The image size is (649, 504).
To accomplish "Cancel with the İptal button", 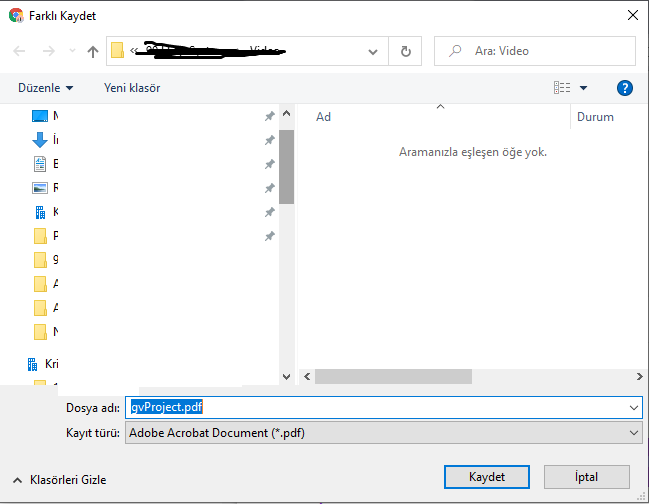I will pyautogui.click(x=586, y=477).
